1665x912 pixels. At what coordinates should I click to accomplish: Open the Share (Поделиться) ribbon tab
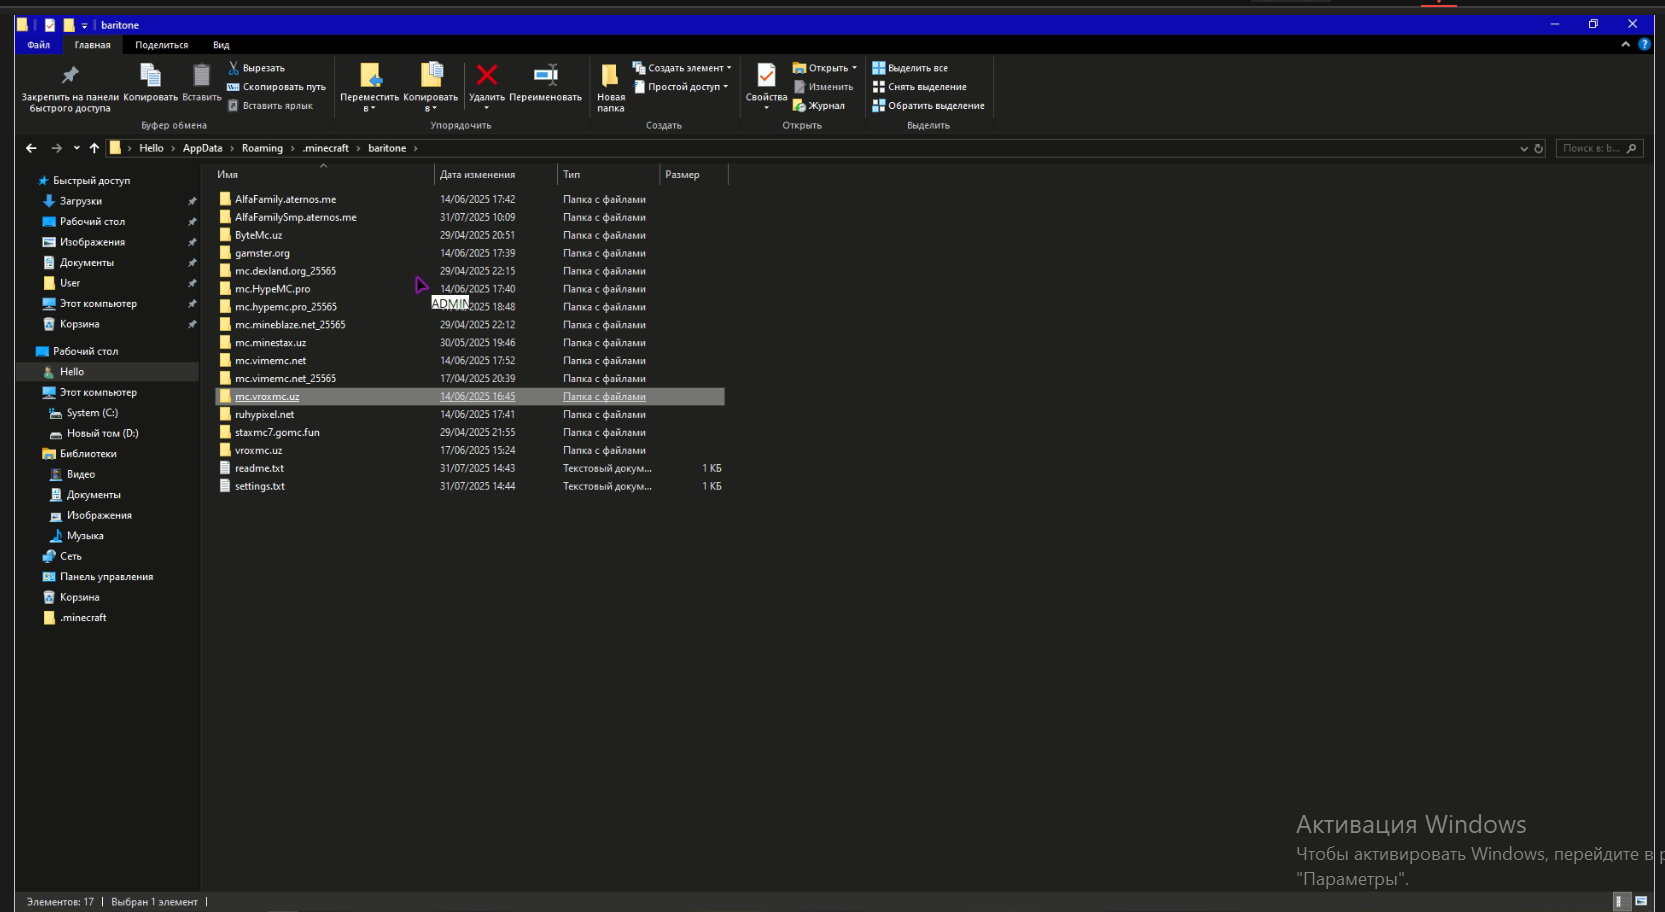[161, 45]
